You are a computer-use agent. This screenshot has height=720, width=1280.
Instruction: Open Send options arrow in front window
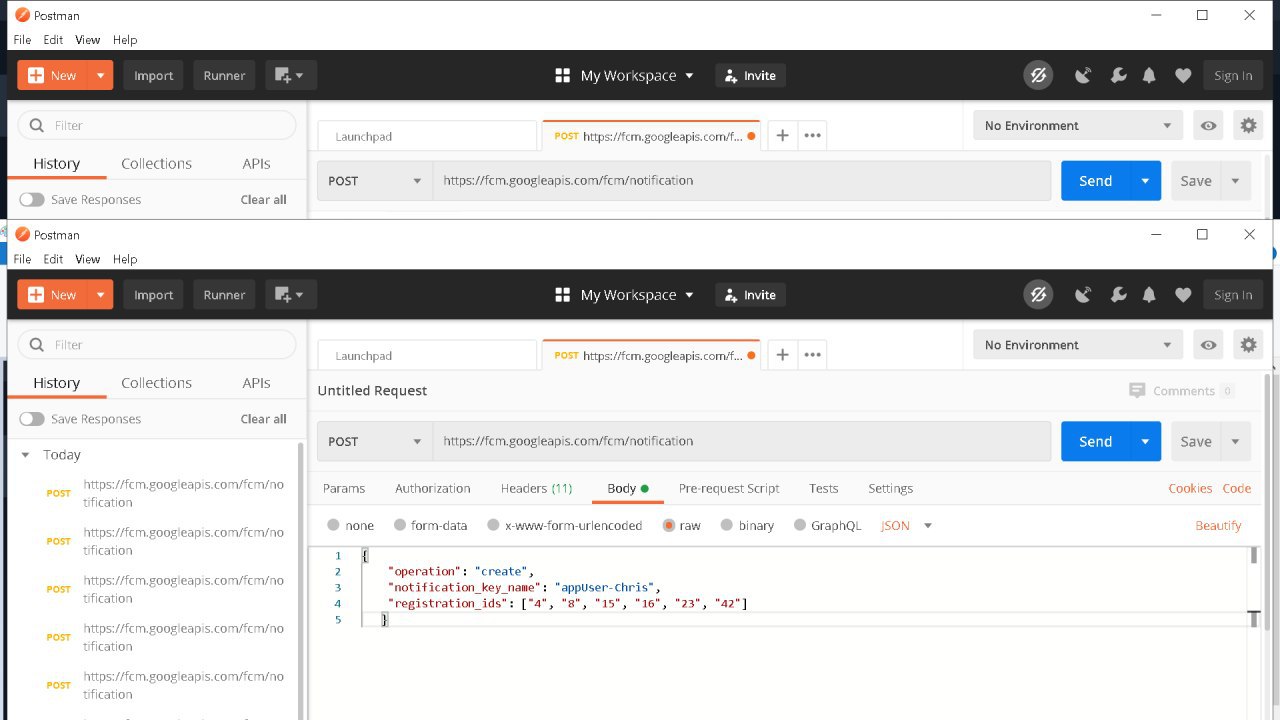1146,441
